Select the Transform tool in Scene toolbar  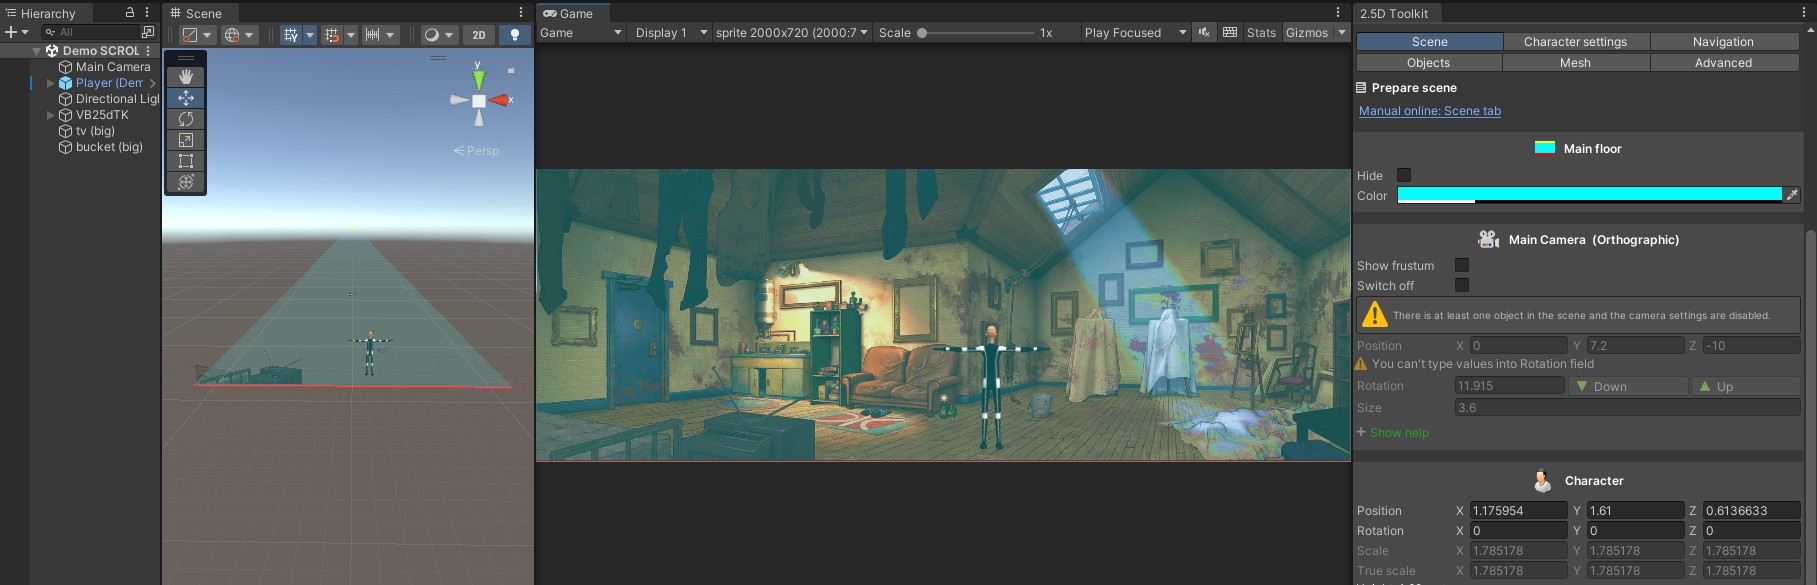(x=186, y=182)
